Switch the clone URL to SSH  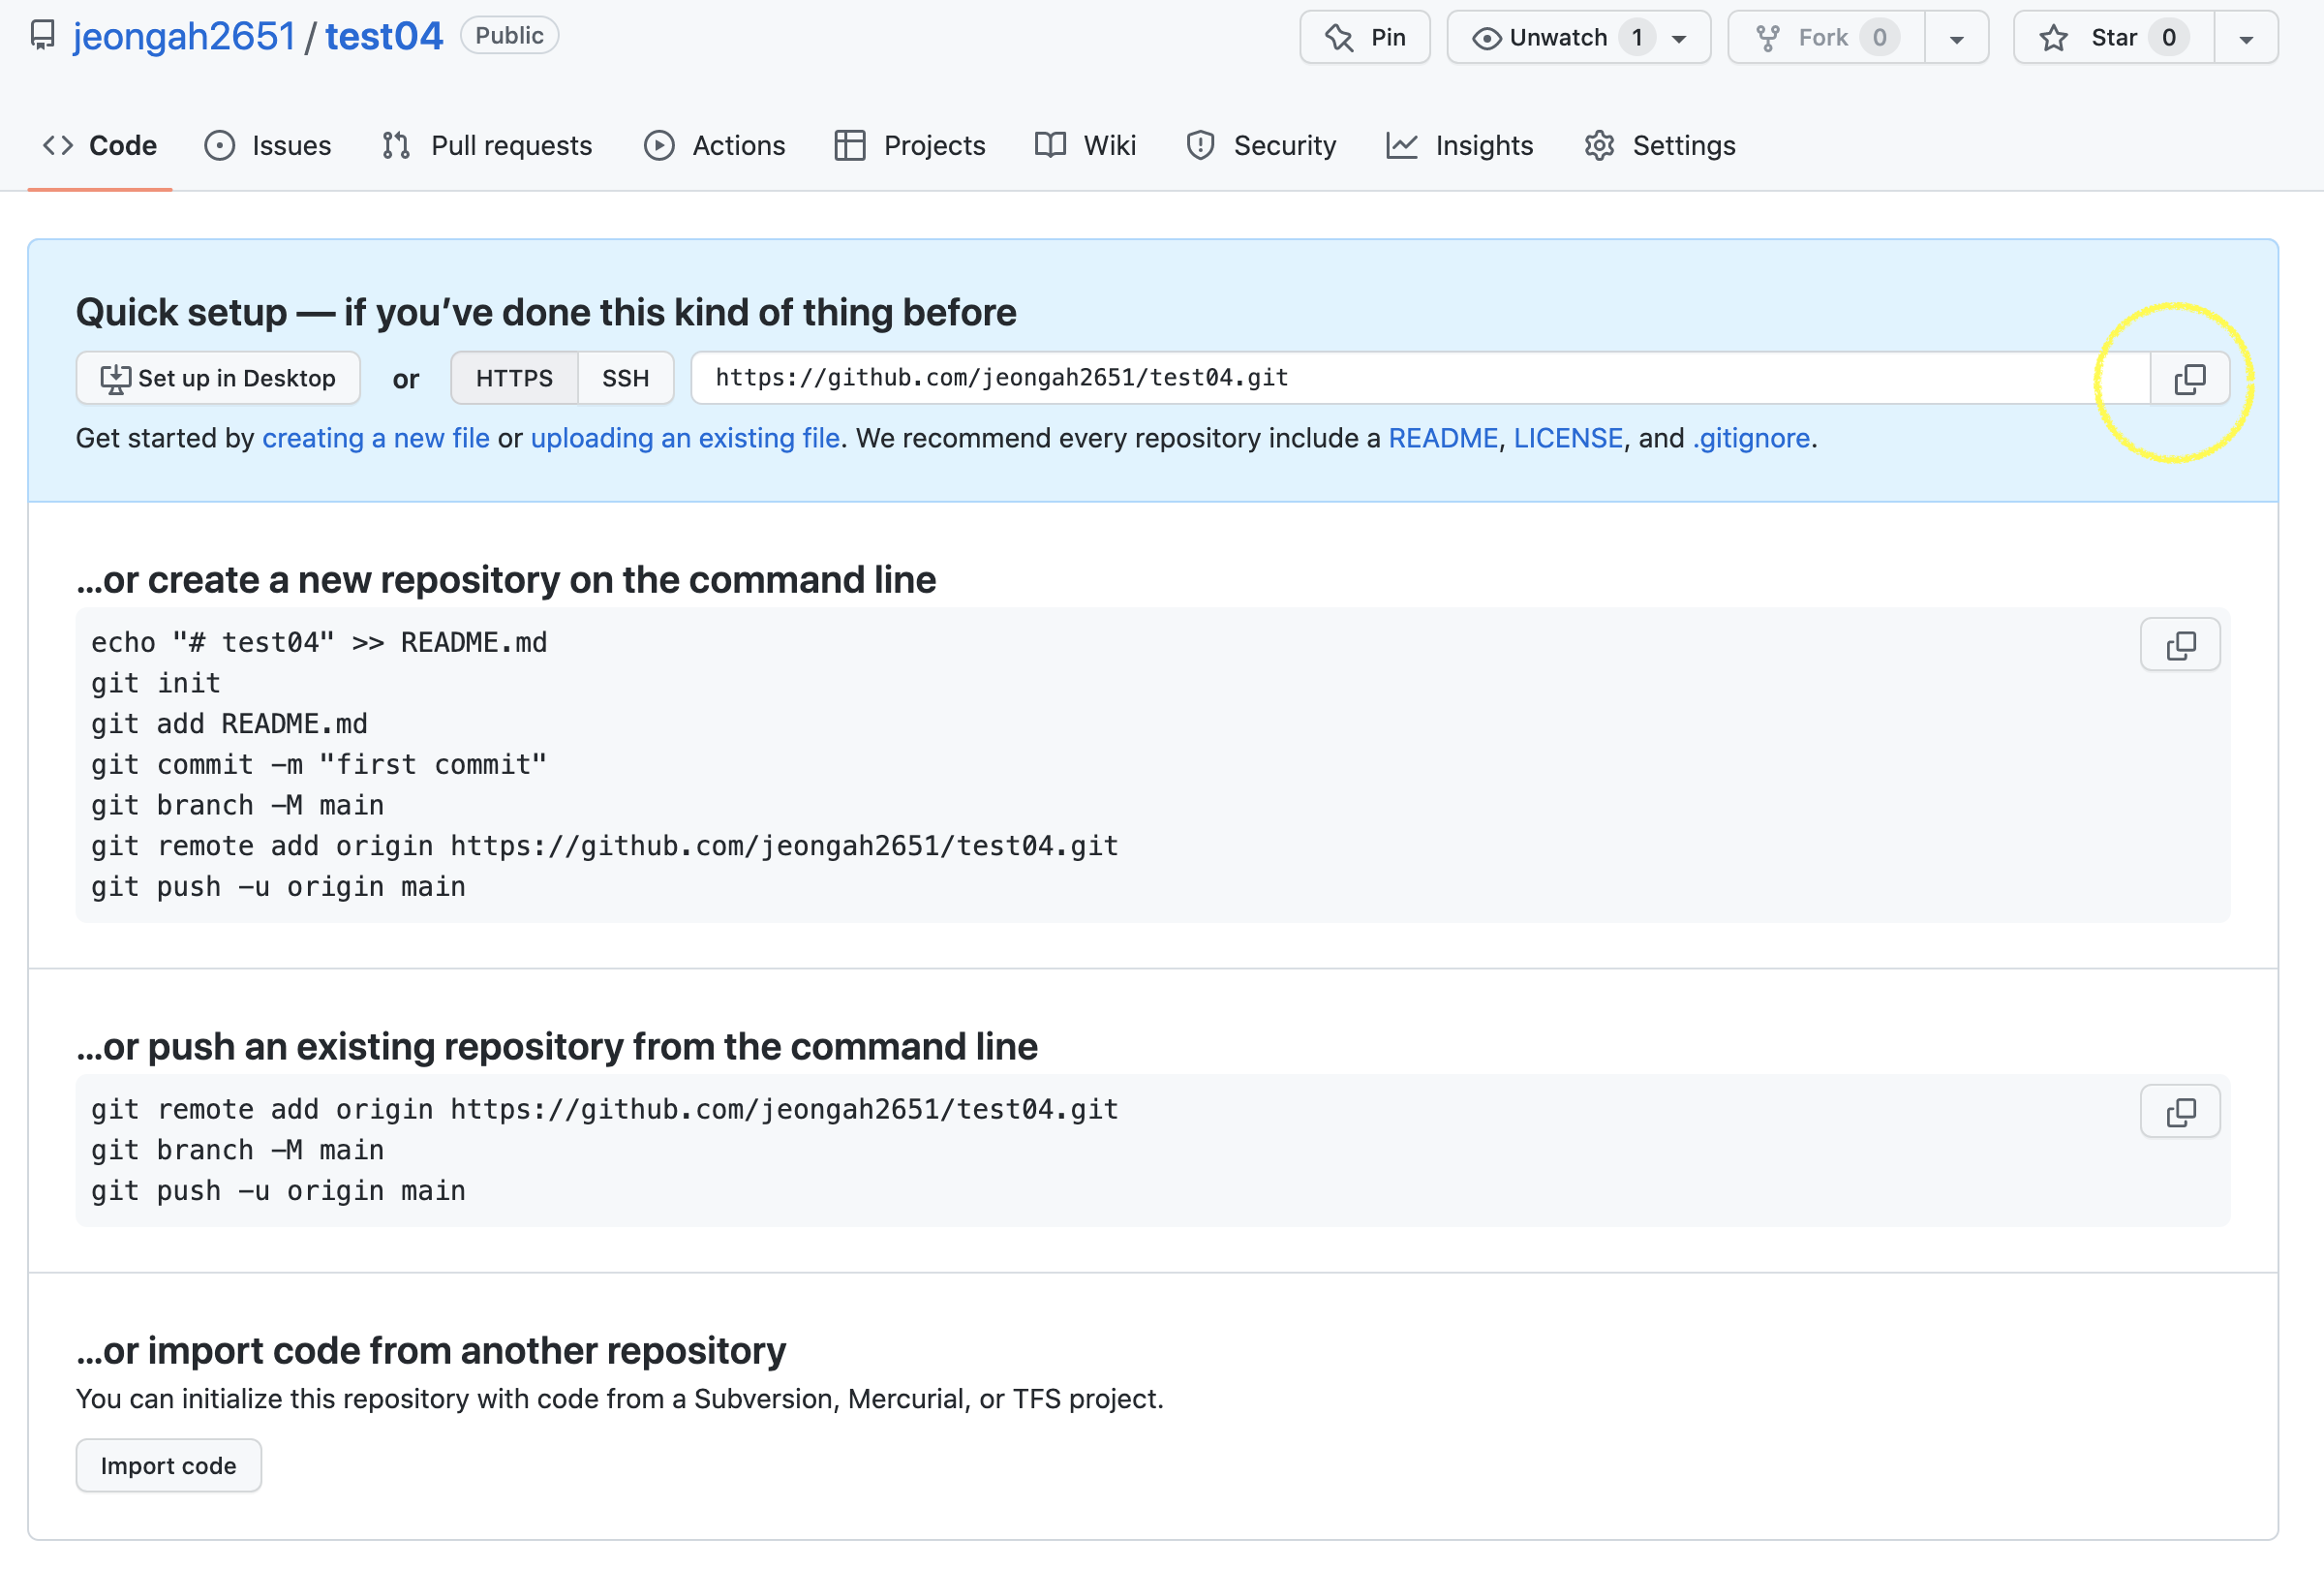(x=625, y=378)
